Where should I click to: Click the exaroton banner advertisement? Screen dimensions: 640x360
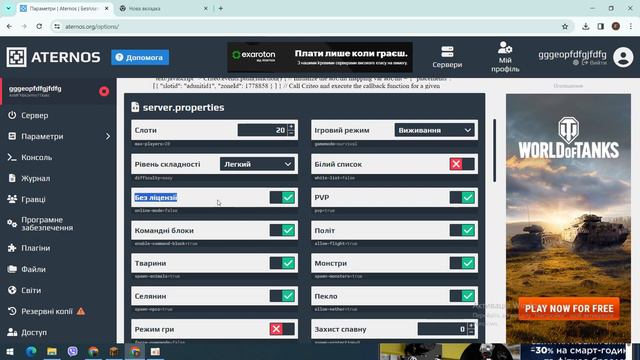pyautogui.click(x=320, y=57)
